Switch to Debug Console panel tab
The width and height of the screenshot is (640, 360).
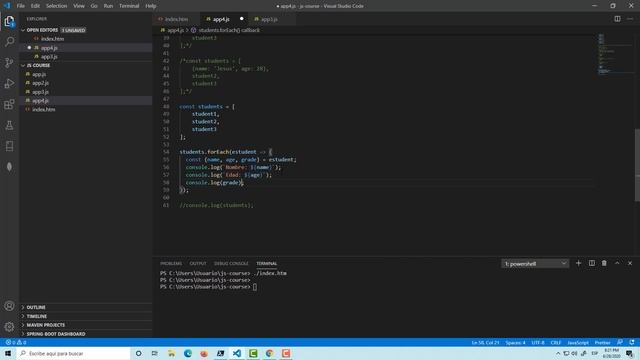[x=231, y=264]
